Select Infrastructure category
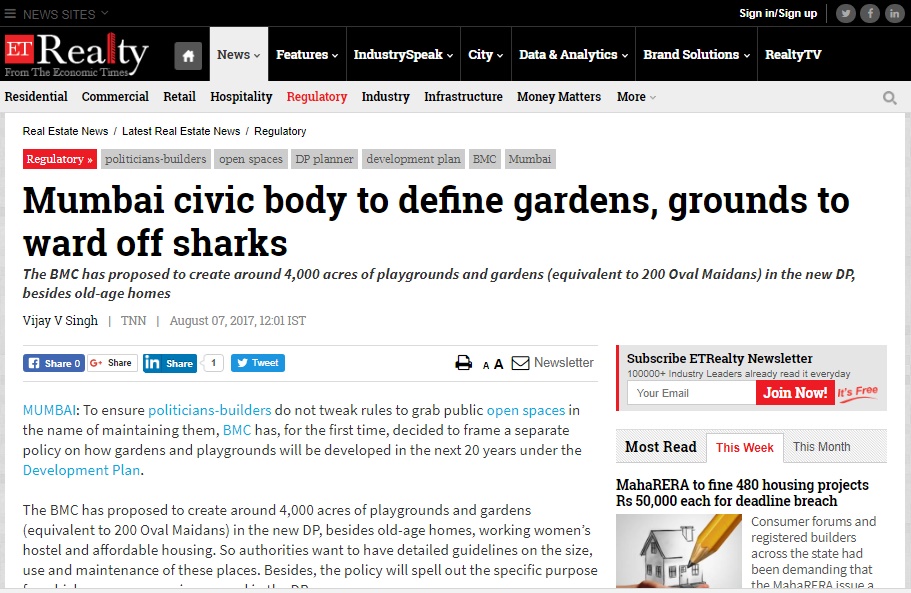This screenshot has width=911, height=593. coord(463,96)
